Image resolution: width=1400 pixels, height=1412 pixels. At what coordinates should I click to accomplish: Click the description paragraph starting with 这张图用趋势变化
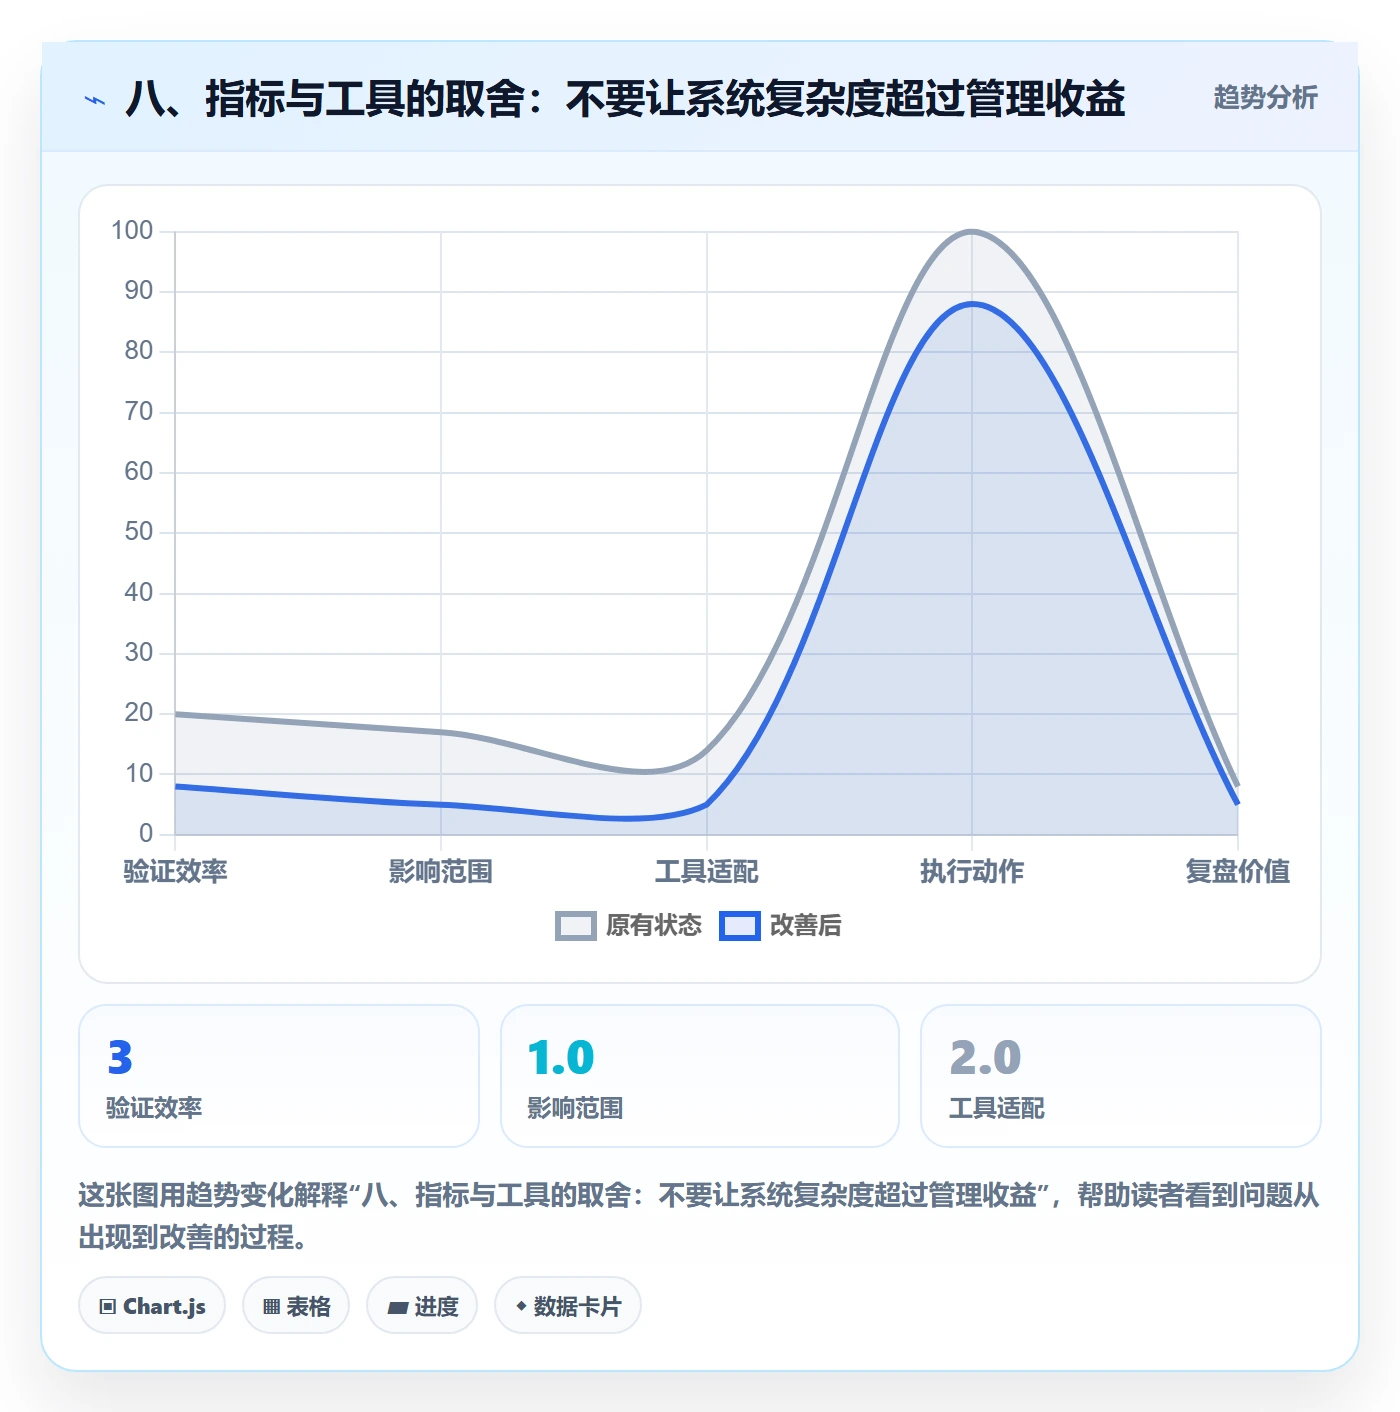(x=699, y=1216)
